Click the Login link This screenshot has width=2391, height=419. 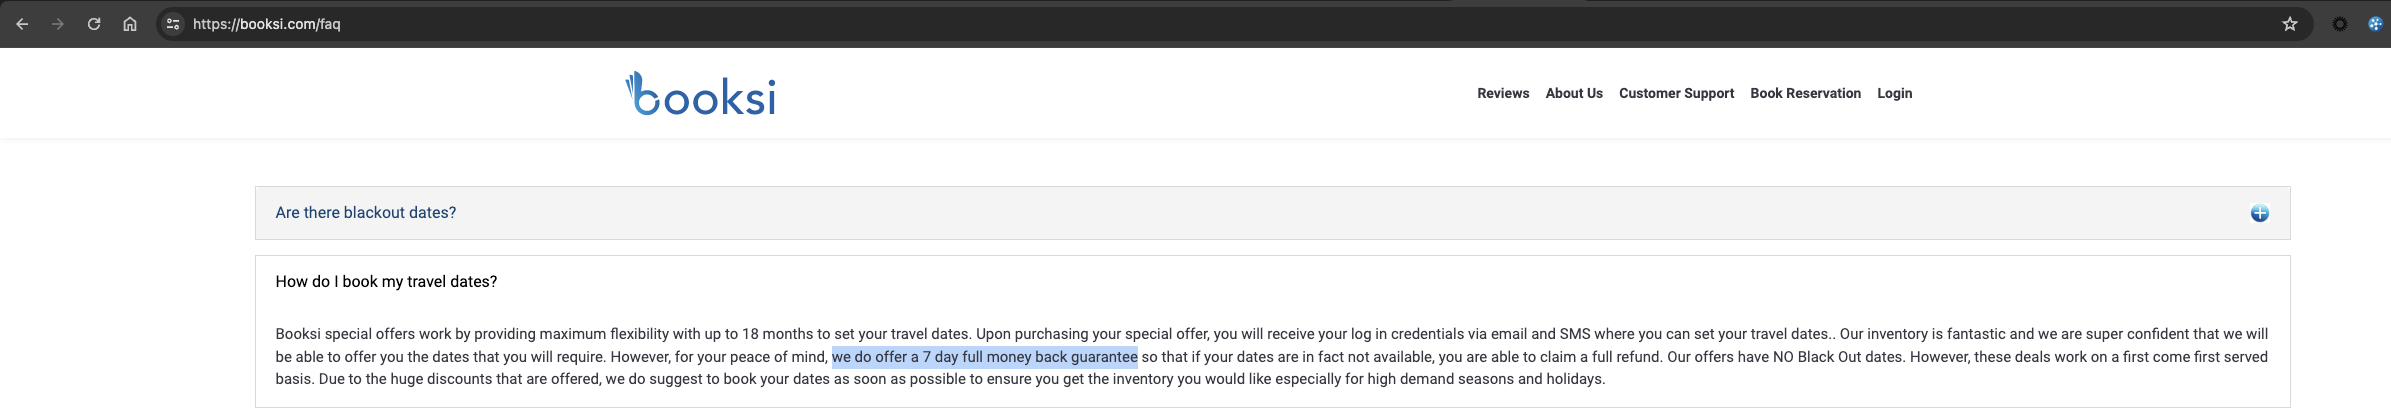click(1894, 93)
